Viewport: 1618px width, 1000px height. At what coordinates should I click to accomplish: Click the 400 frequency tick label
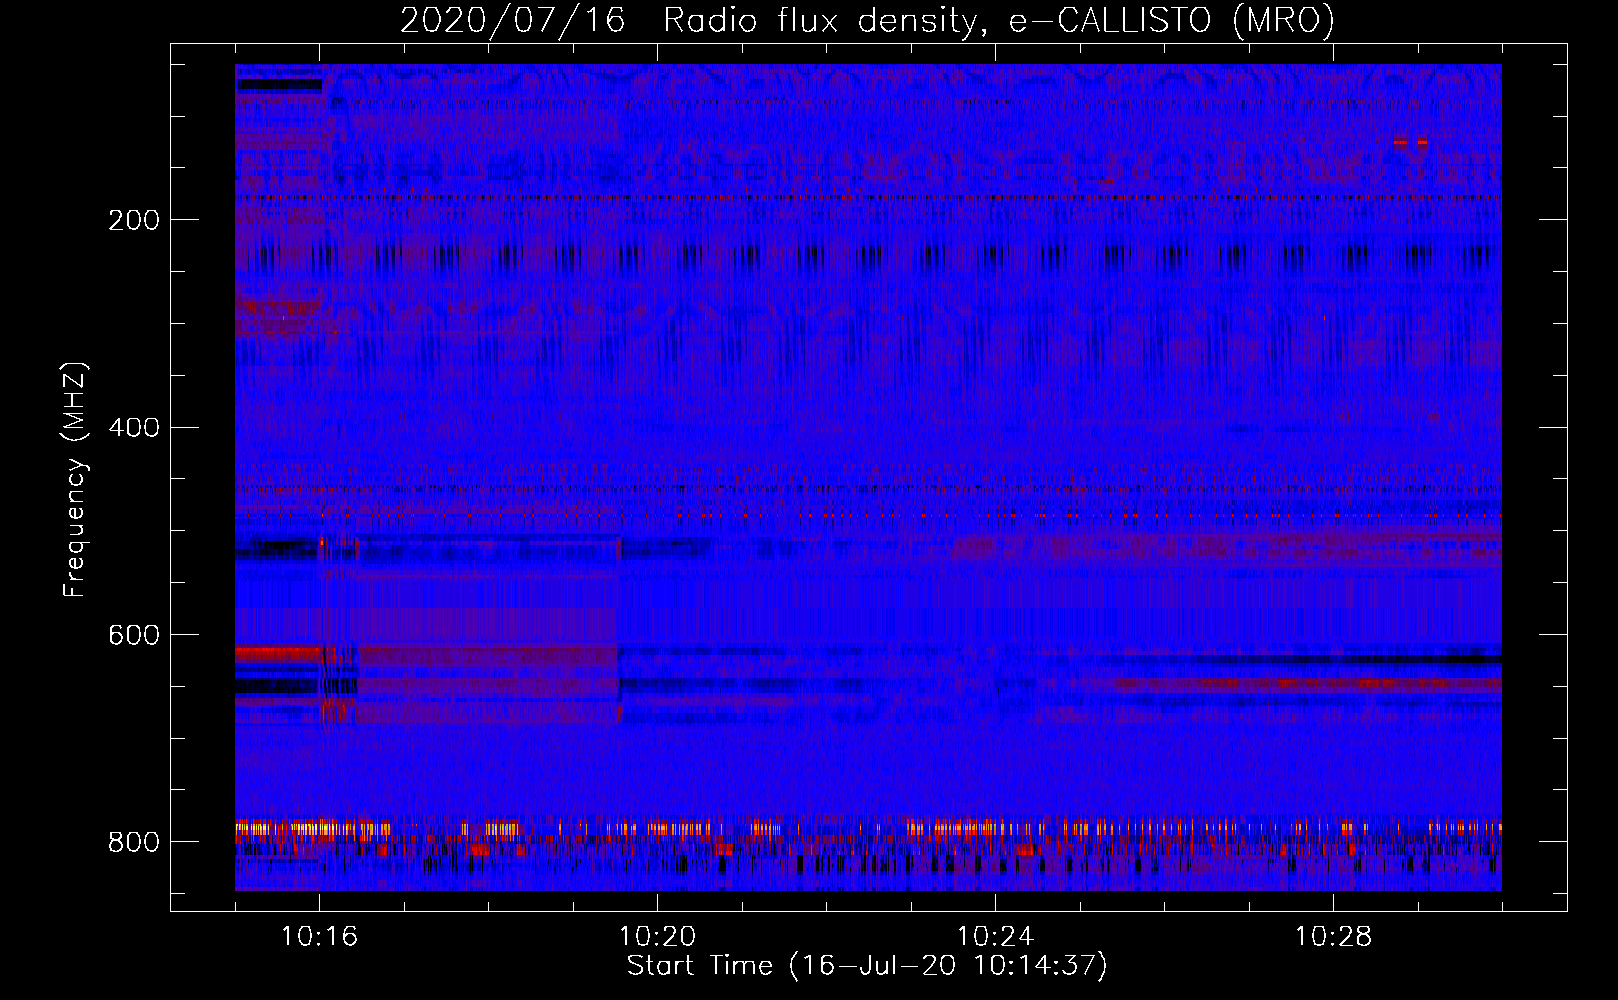(x=133, y=428)
